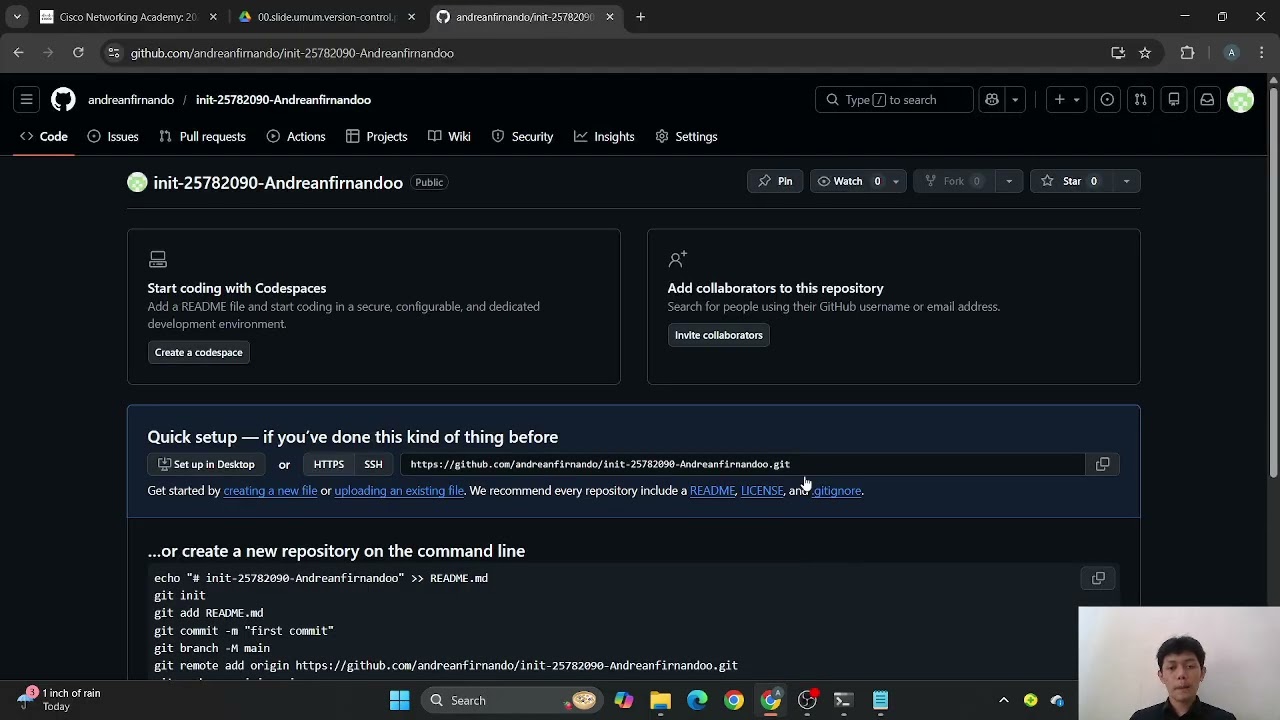Open the Security tab
The width and height of the screenshot is (1280, 720).
click(522, 137)
